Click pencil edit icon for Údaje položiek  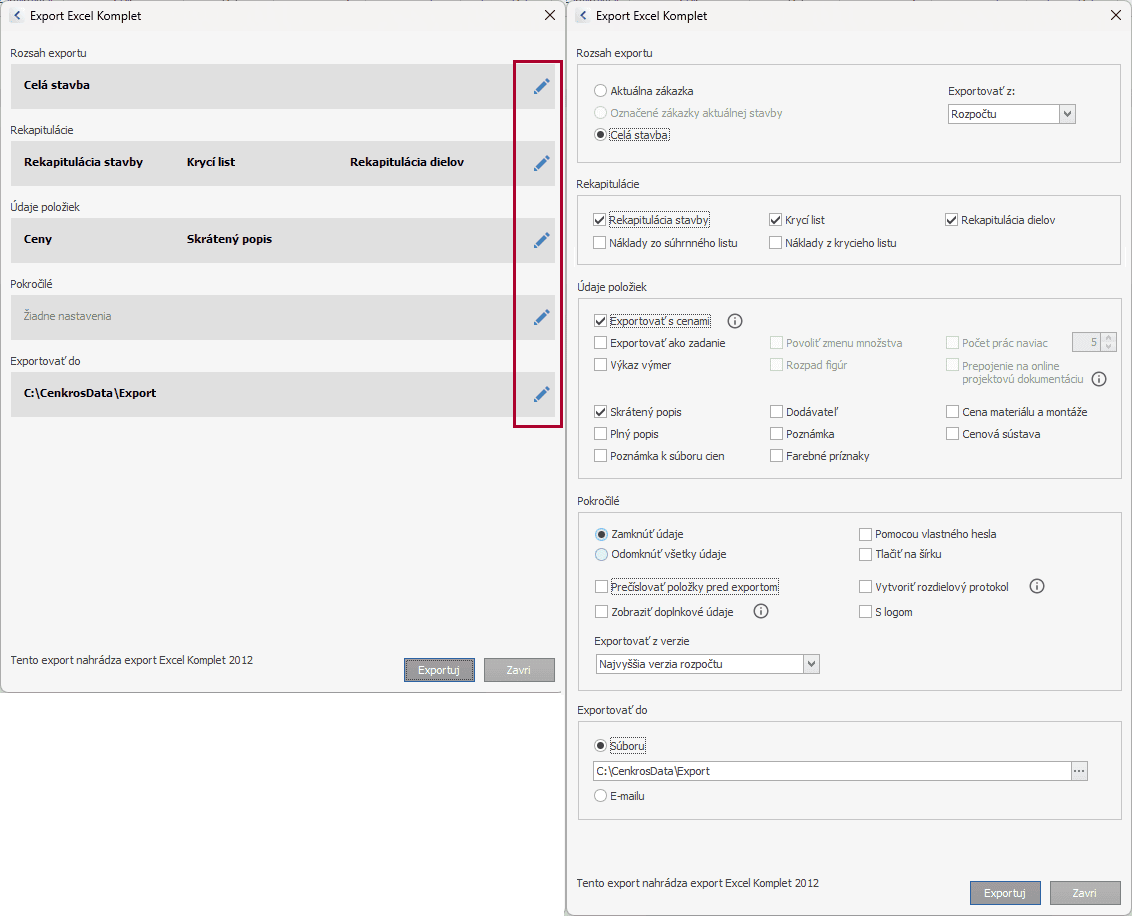click(541, 240)
